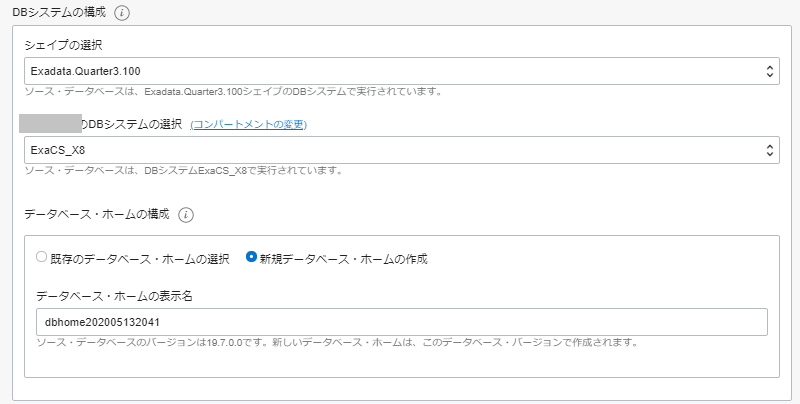
Task: Expand the Exadata.Quarter3.100 shape dropdown
Action: (400, 71)
